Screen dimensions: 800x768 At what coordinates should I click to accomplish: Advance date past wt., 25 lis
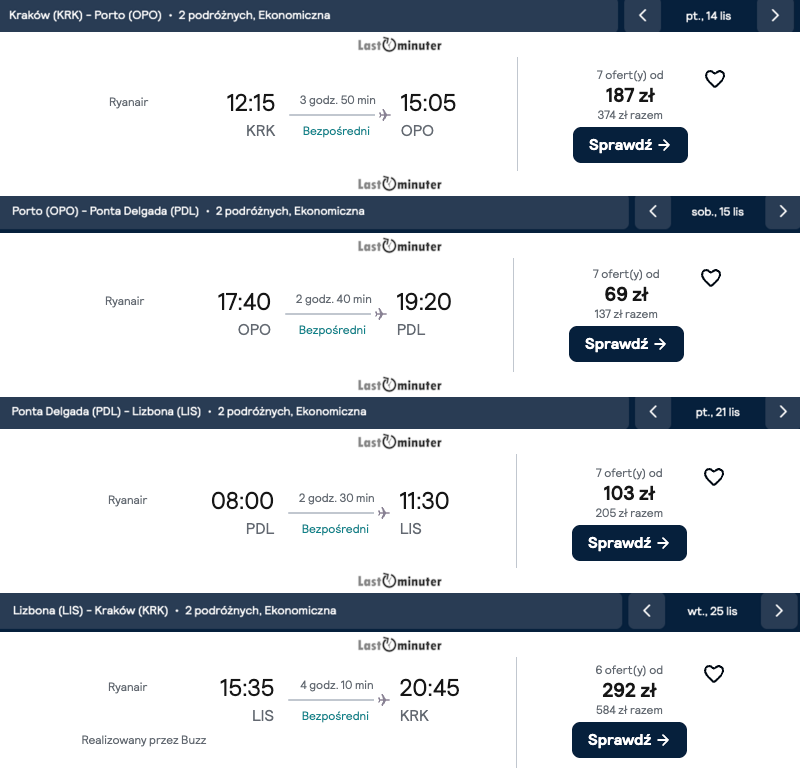pos(779,610)
